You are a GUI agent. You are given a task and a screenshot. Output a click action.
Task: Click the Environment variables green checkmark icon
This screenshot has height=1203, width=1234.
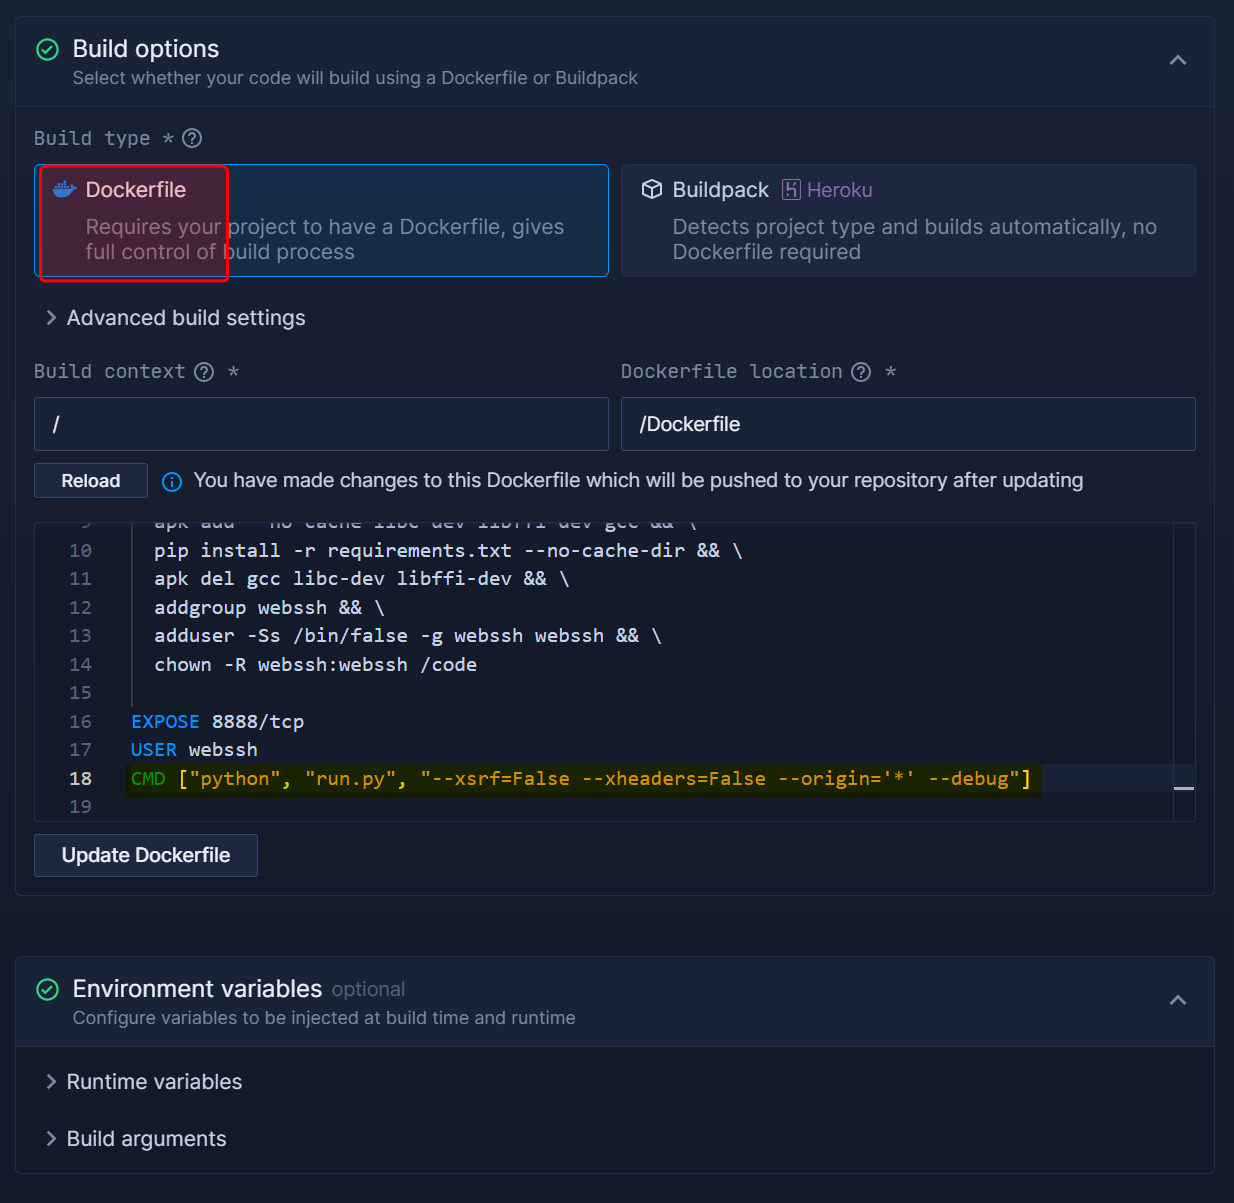[x=47, y=989]
